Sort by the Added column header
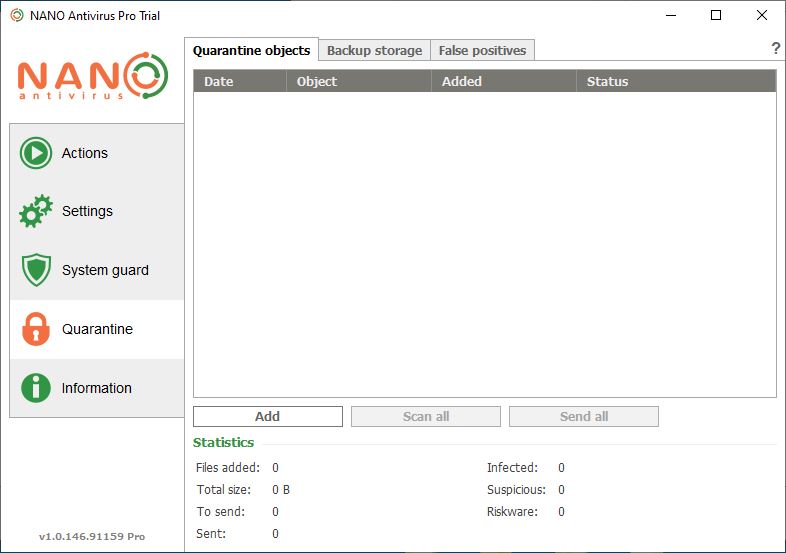The width and height of the screenshot is (786, 553). click(504, 81)
